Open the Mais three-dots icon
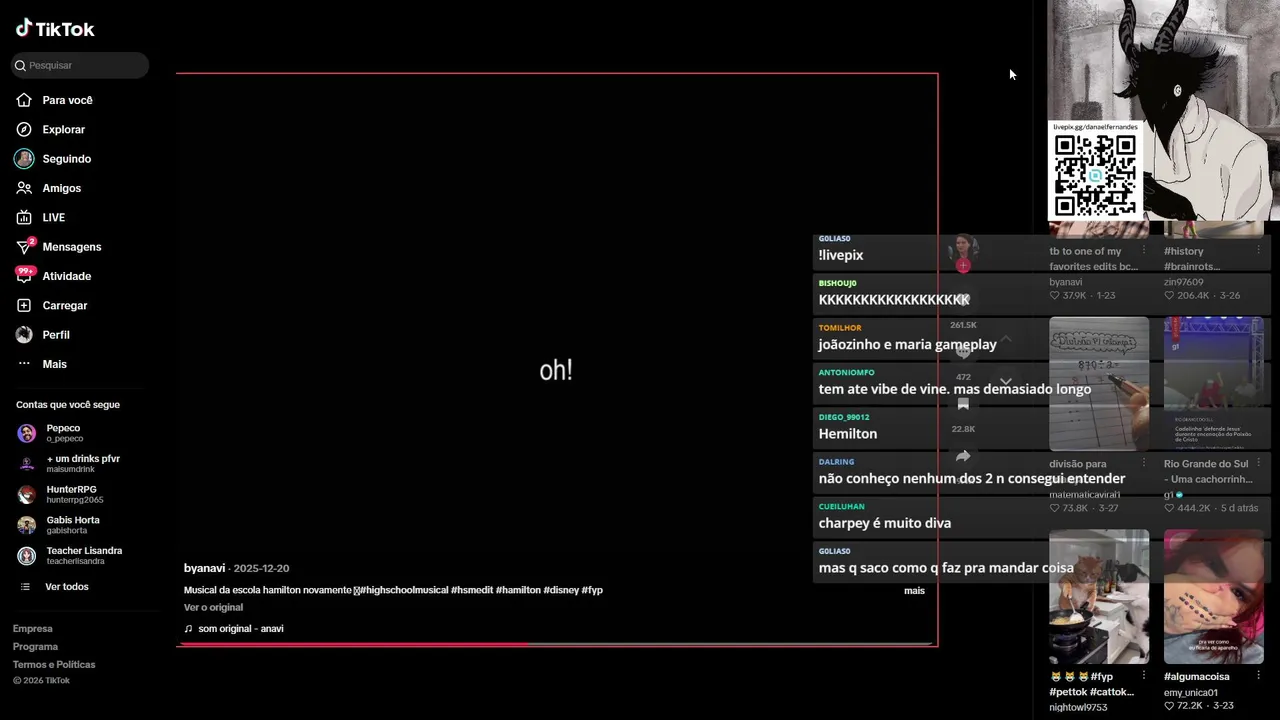The height and width of the screenshot is (720, 1280). tap(24, 364)
